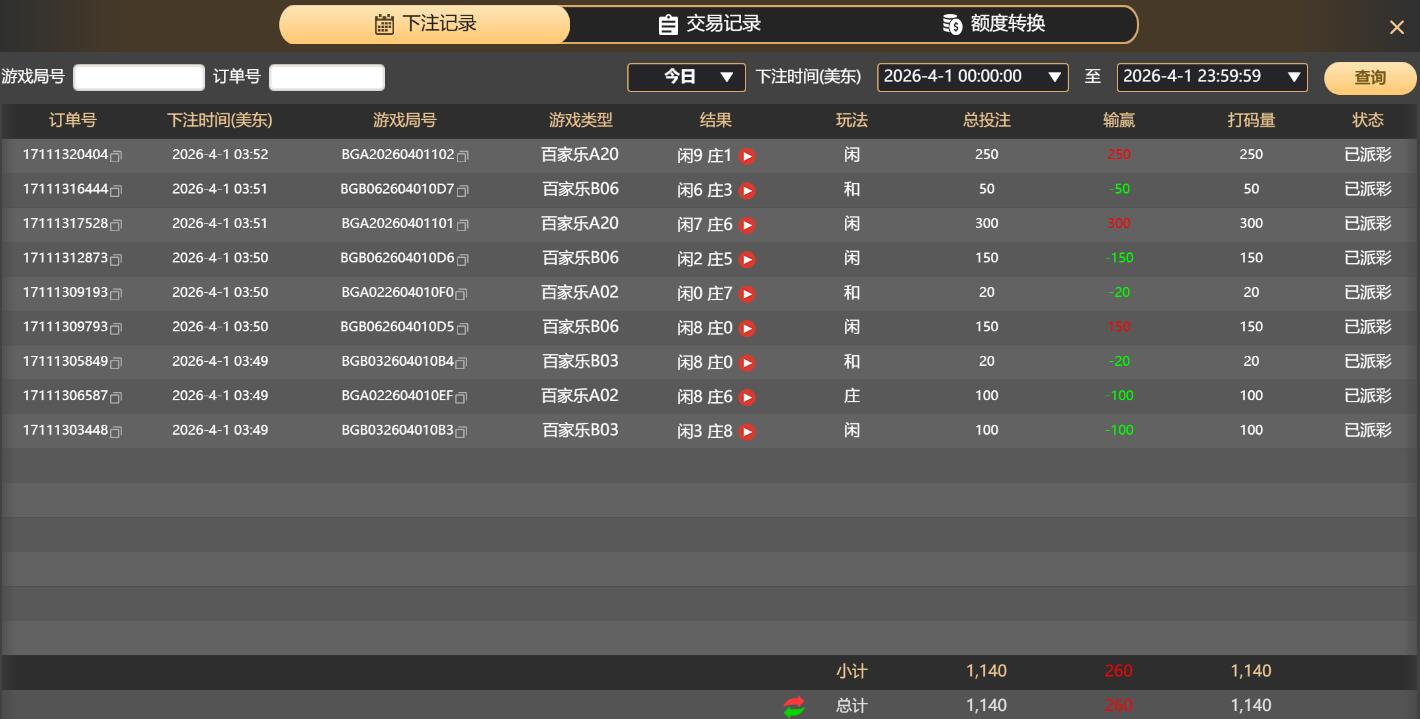Focus the 订单号 input field
1420x719 pixels.
[326, 77]
